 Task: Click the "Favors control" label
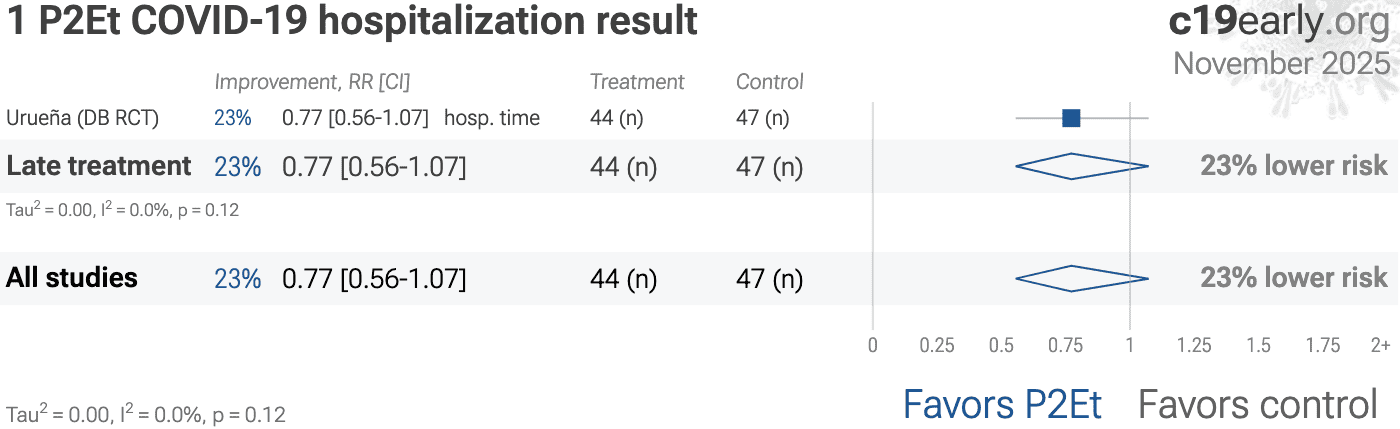pos(1258,405)
